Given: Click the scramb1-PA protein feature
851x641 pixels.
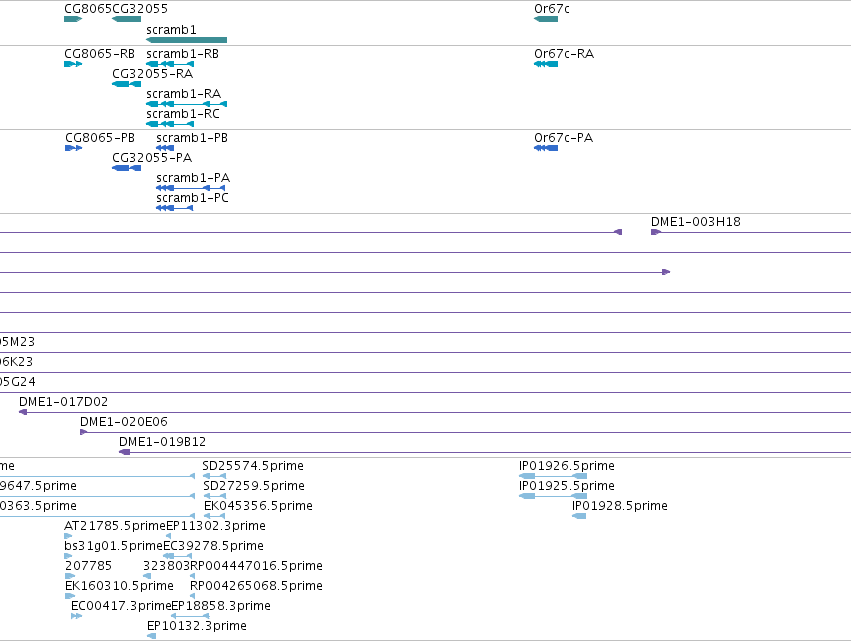Looking at the screenshot, I should (x=190, y=188).
